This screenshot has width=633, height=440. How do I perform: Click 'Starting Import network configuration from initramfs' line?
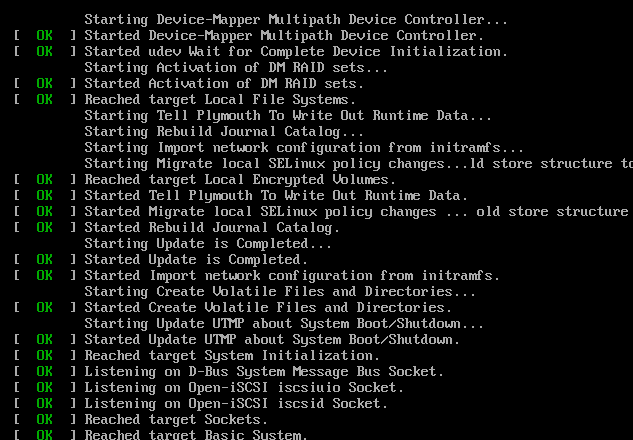pyautogui.click(x=289, y=147)
